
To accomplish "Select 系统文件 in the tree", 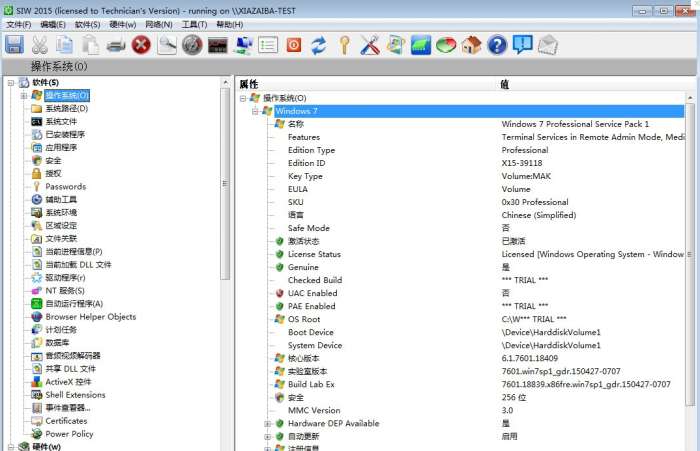I will click(x=61, y=121).
